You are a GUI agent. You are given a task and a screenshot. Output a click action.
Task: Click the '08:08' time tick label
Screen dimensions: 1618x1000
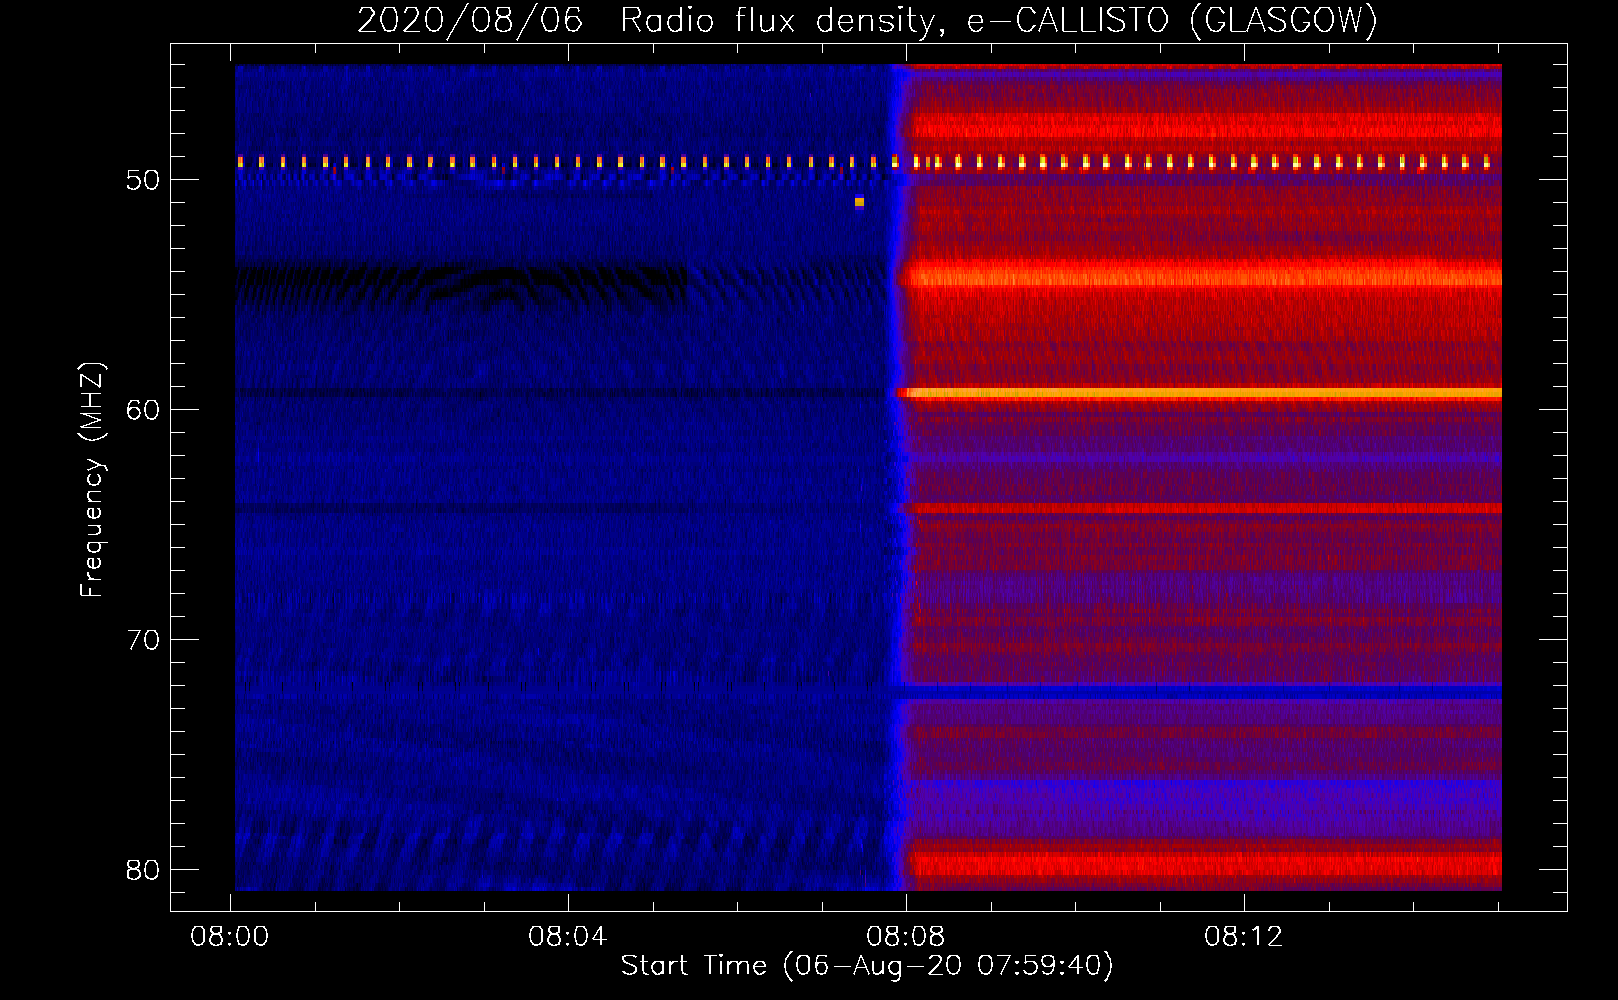click(906, 937)
